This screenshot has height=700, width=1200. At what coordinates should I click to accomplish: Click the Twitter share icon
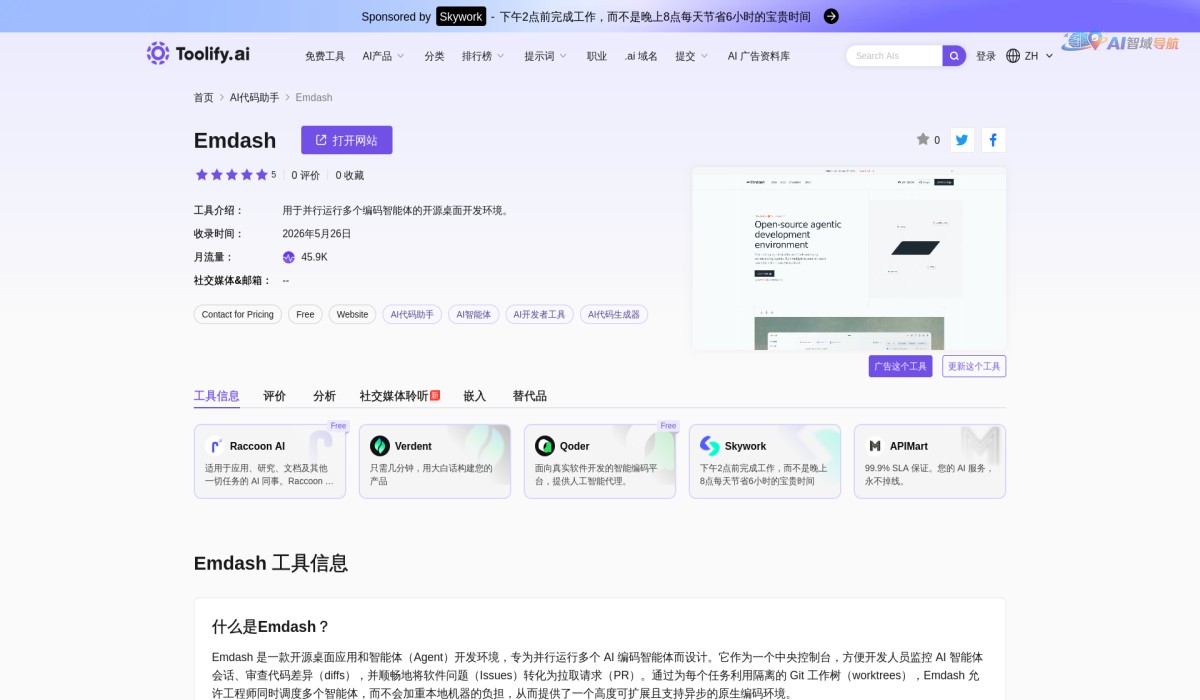[962, 140]
